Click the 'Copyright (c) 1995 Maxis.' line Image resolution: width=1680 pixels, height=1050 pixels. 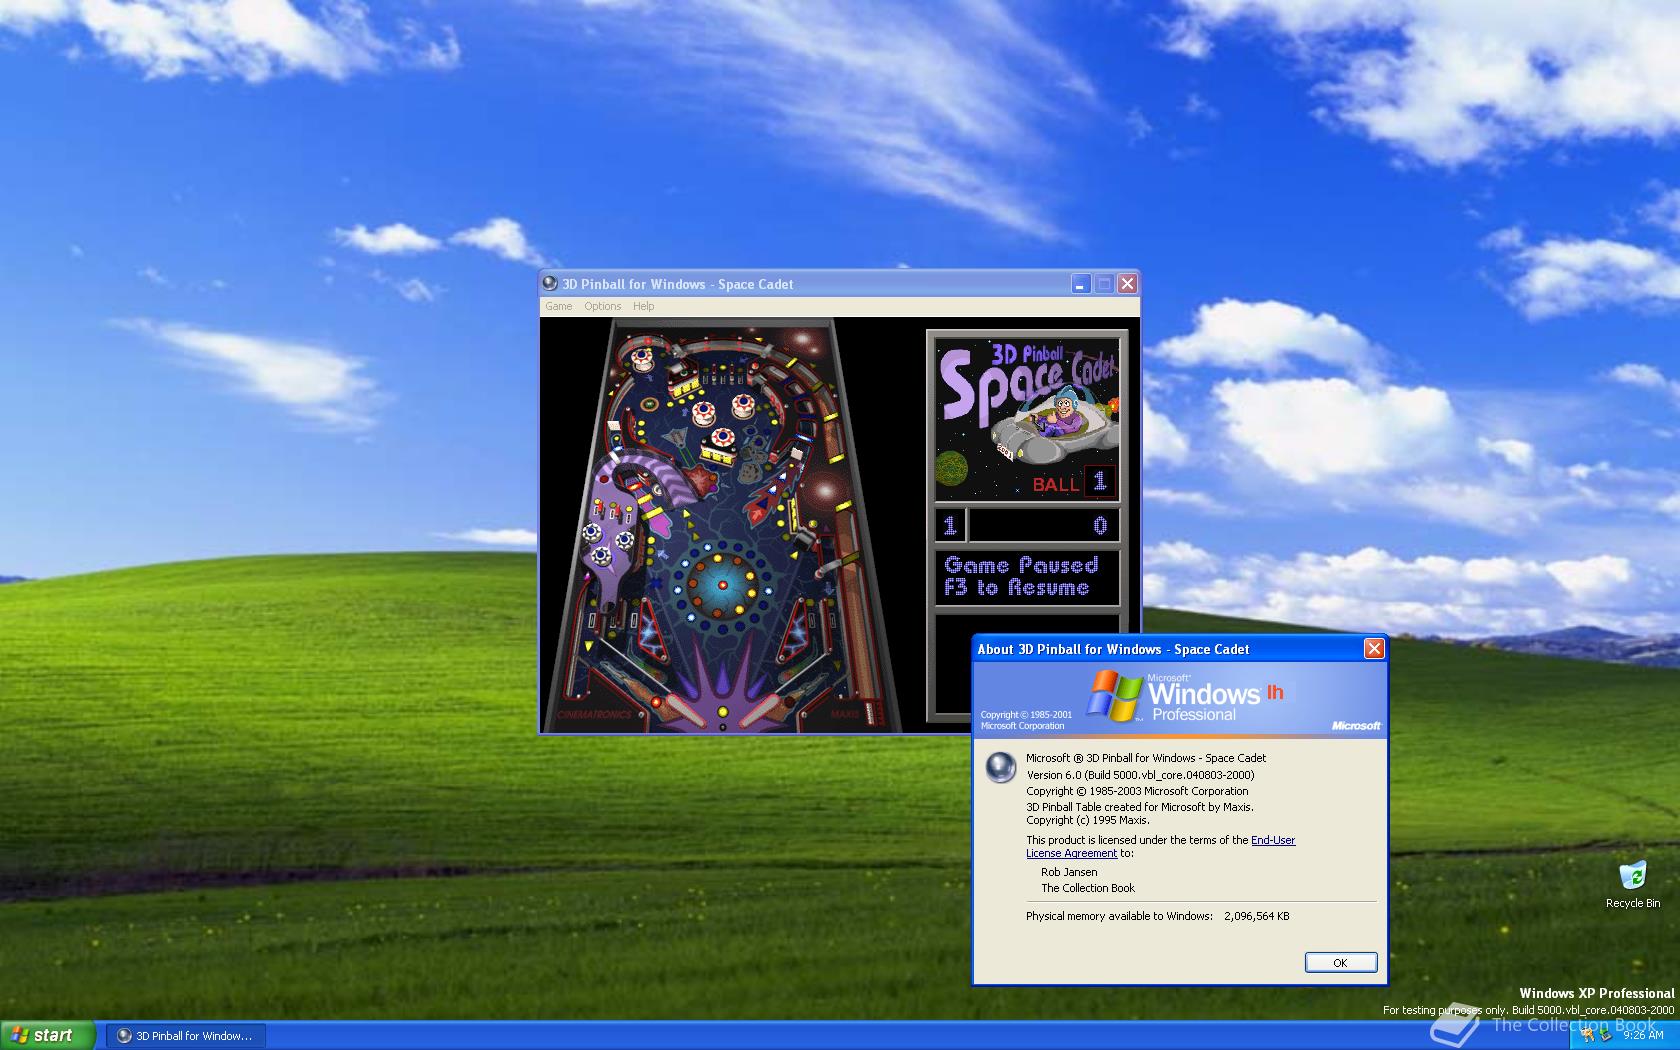(1087, 820)
